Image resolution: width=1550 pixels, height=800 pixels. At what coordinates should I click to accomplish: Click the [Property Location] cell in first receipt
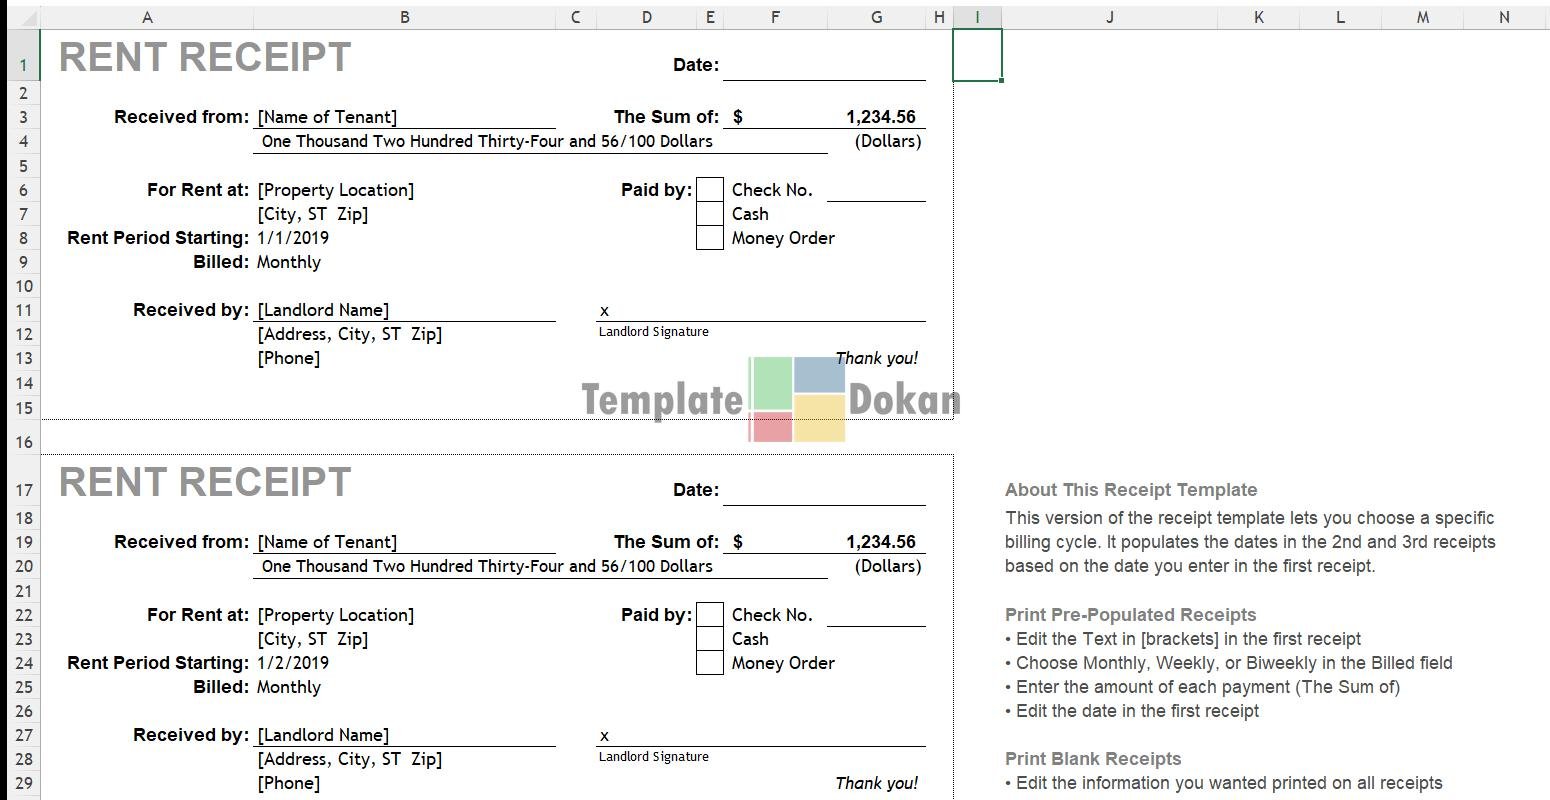pyautogui.click(x=335, y=190)
